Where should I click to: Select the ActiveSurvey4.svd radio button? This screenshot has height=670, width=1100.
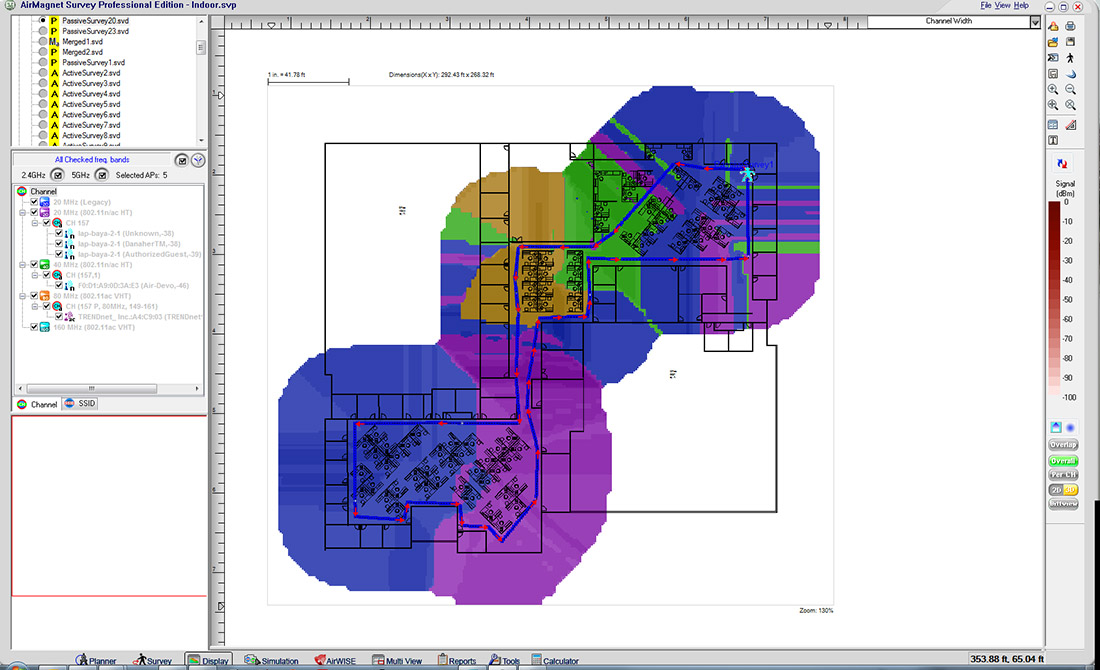[x=42, y=94]
